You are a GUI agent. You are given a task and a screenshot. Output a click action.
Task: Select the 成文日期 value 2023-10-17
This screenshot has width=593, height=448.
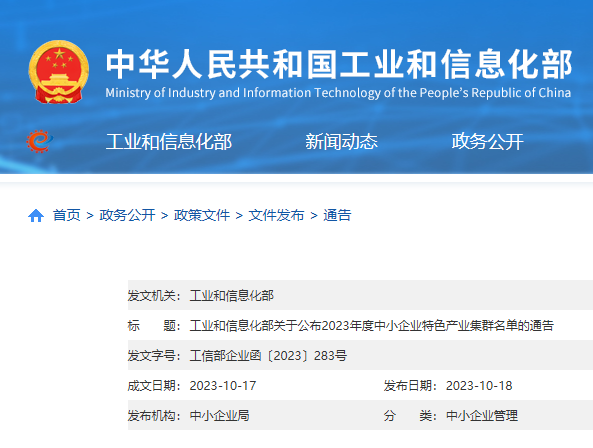[x=223, y=386]
